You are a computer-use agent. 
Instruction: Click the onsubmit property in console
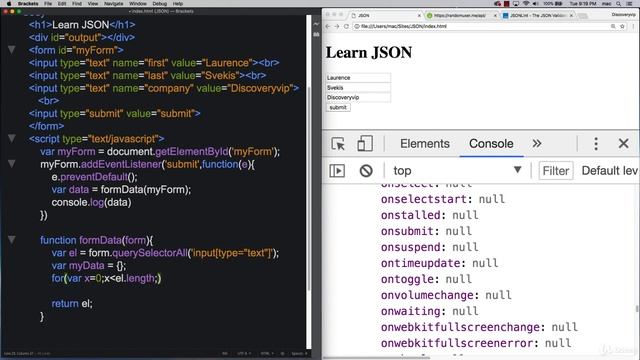pos(408,231)
